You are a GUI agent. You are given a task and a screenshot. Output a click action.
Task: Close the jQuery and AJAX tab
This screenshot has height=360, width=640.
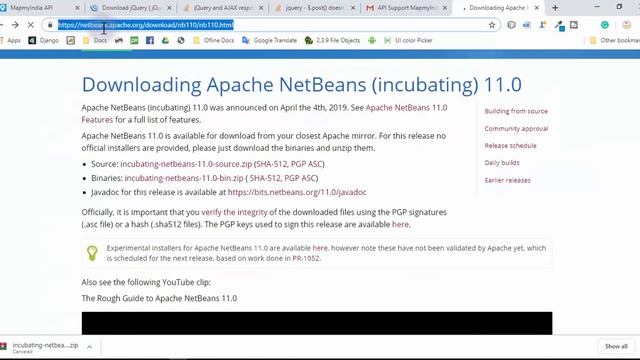[x=261, y=8]
